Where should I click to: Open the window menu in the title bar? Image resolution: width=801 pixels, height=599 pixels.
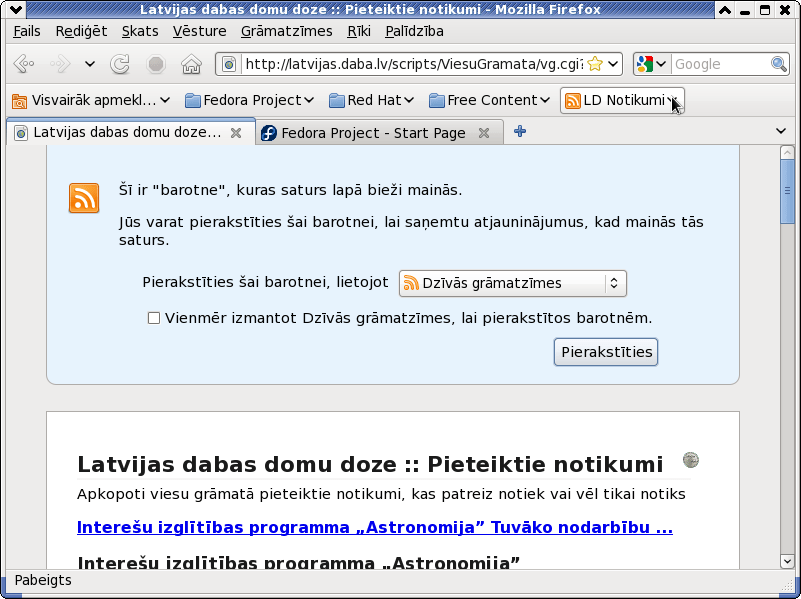15,9
